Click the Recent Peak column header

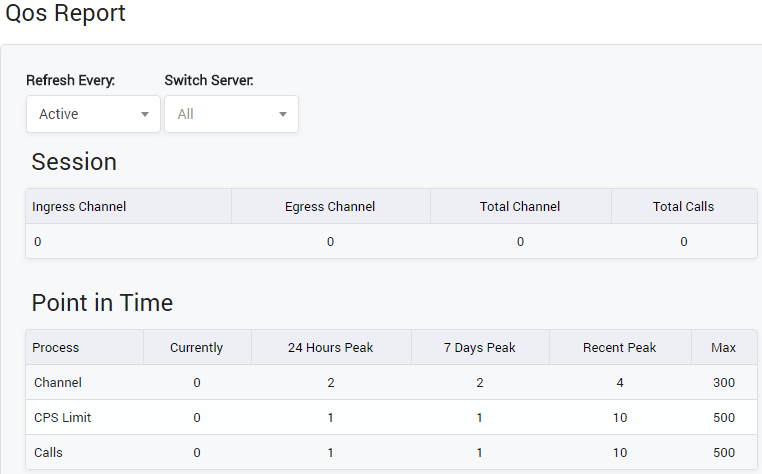tap(620, 348)
